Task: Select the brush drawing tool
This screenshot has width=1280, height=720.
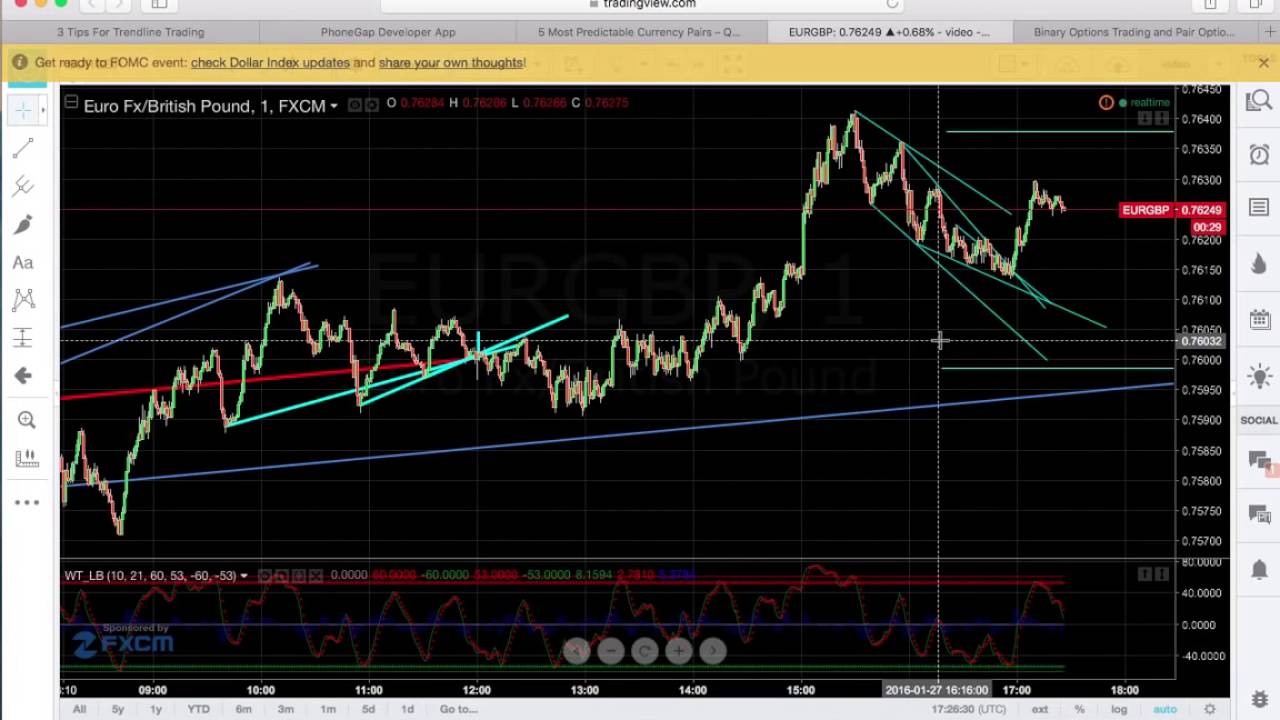Action: click(x=23, y=224)
